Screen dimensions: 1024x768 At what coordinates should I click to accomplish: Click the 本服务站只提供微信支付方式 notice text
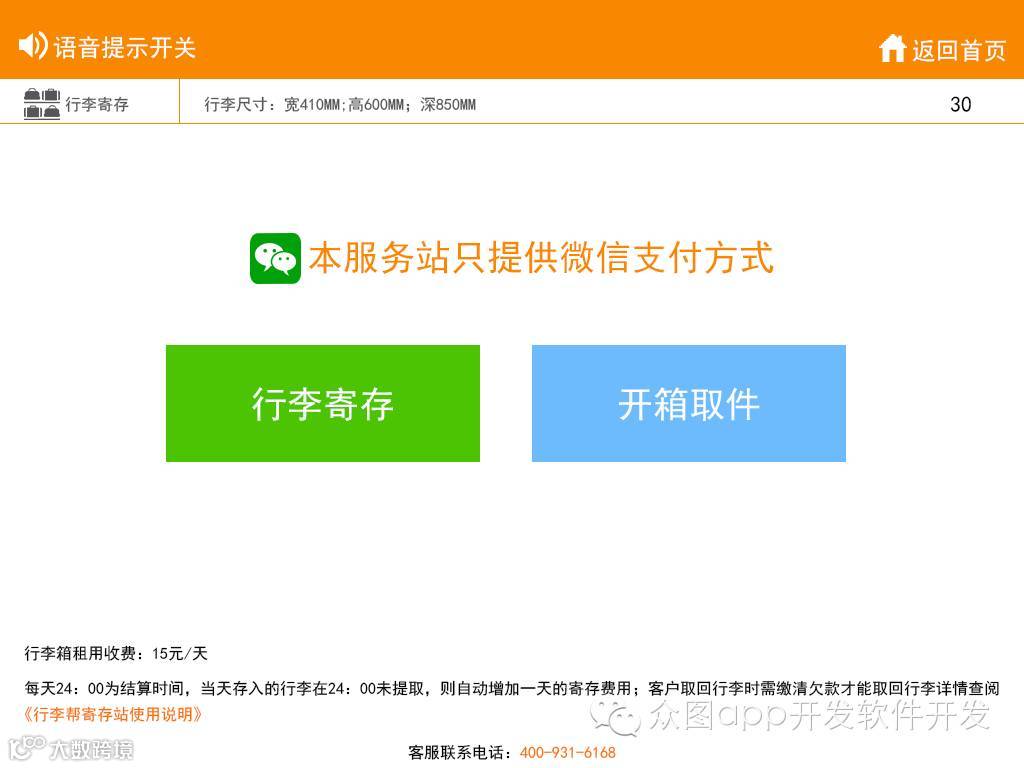541,257
